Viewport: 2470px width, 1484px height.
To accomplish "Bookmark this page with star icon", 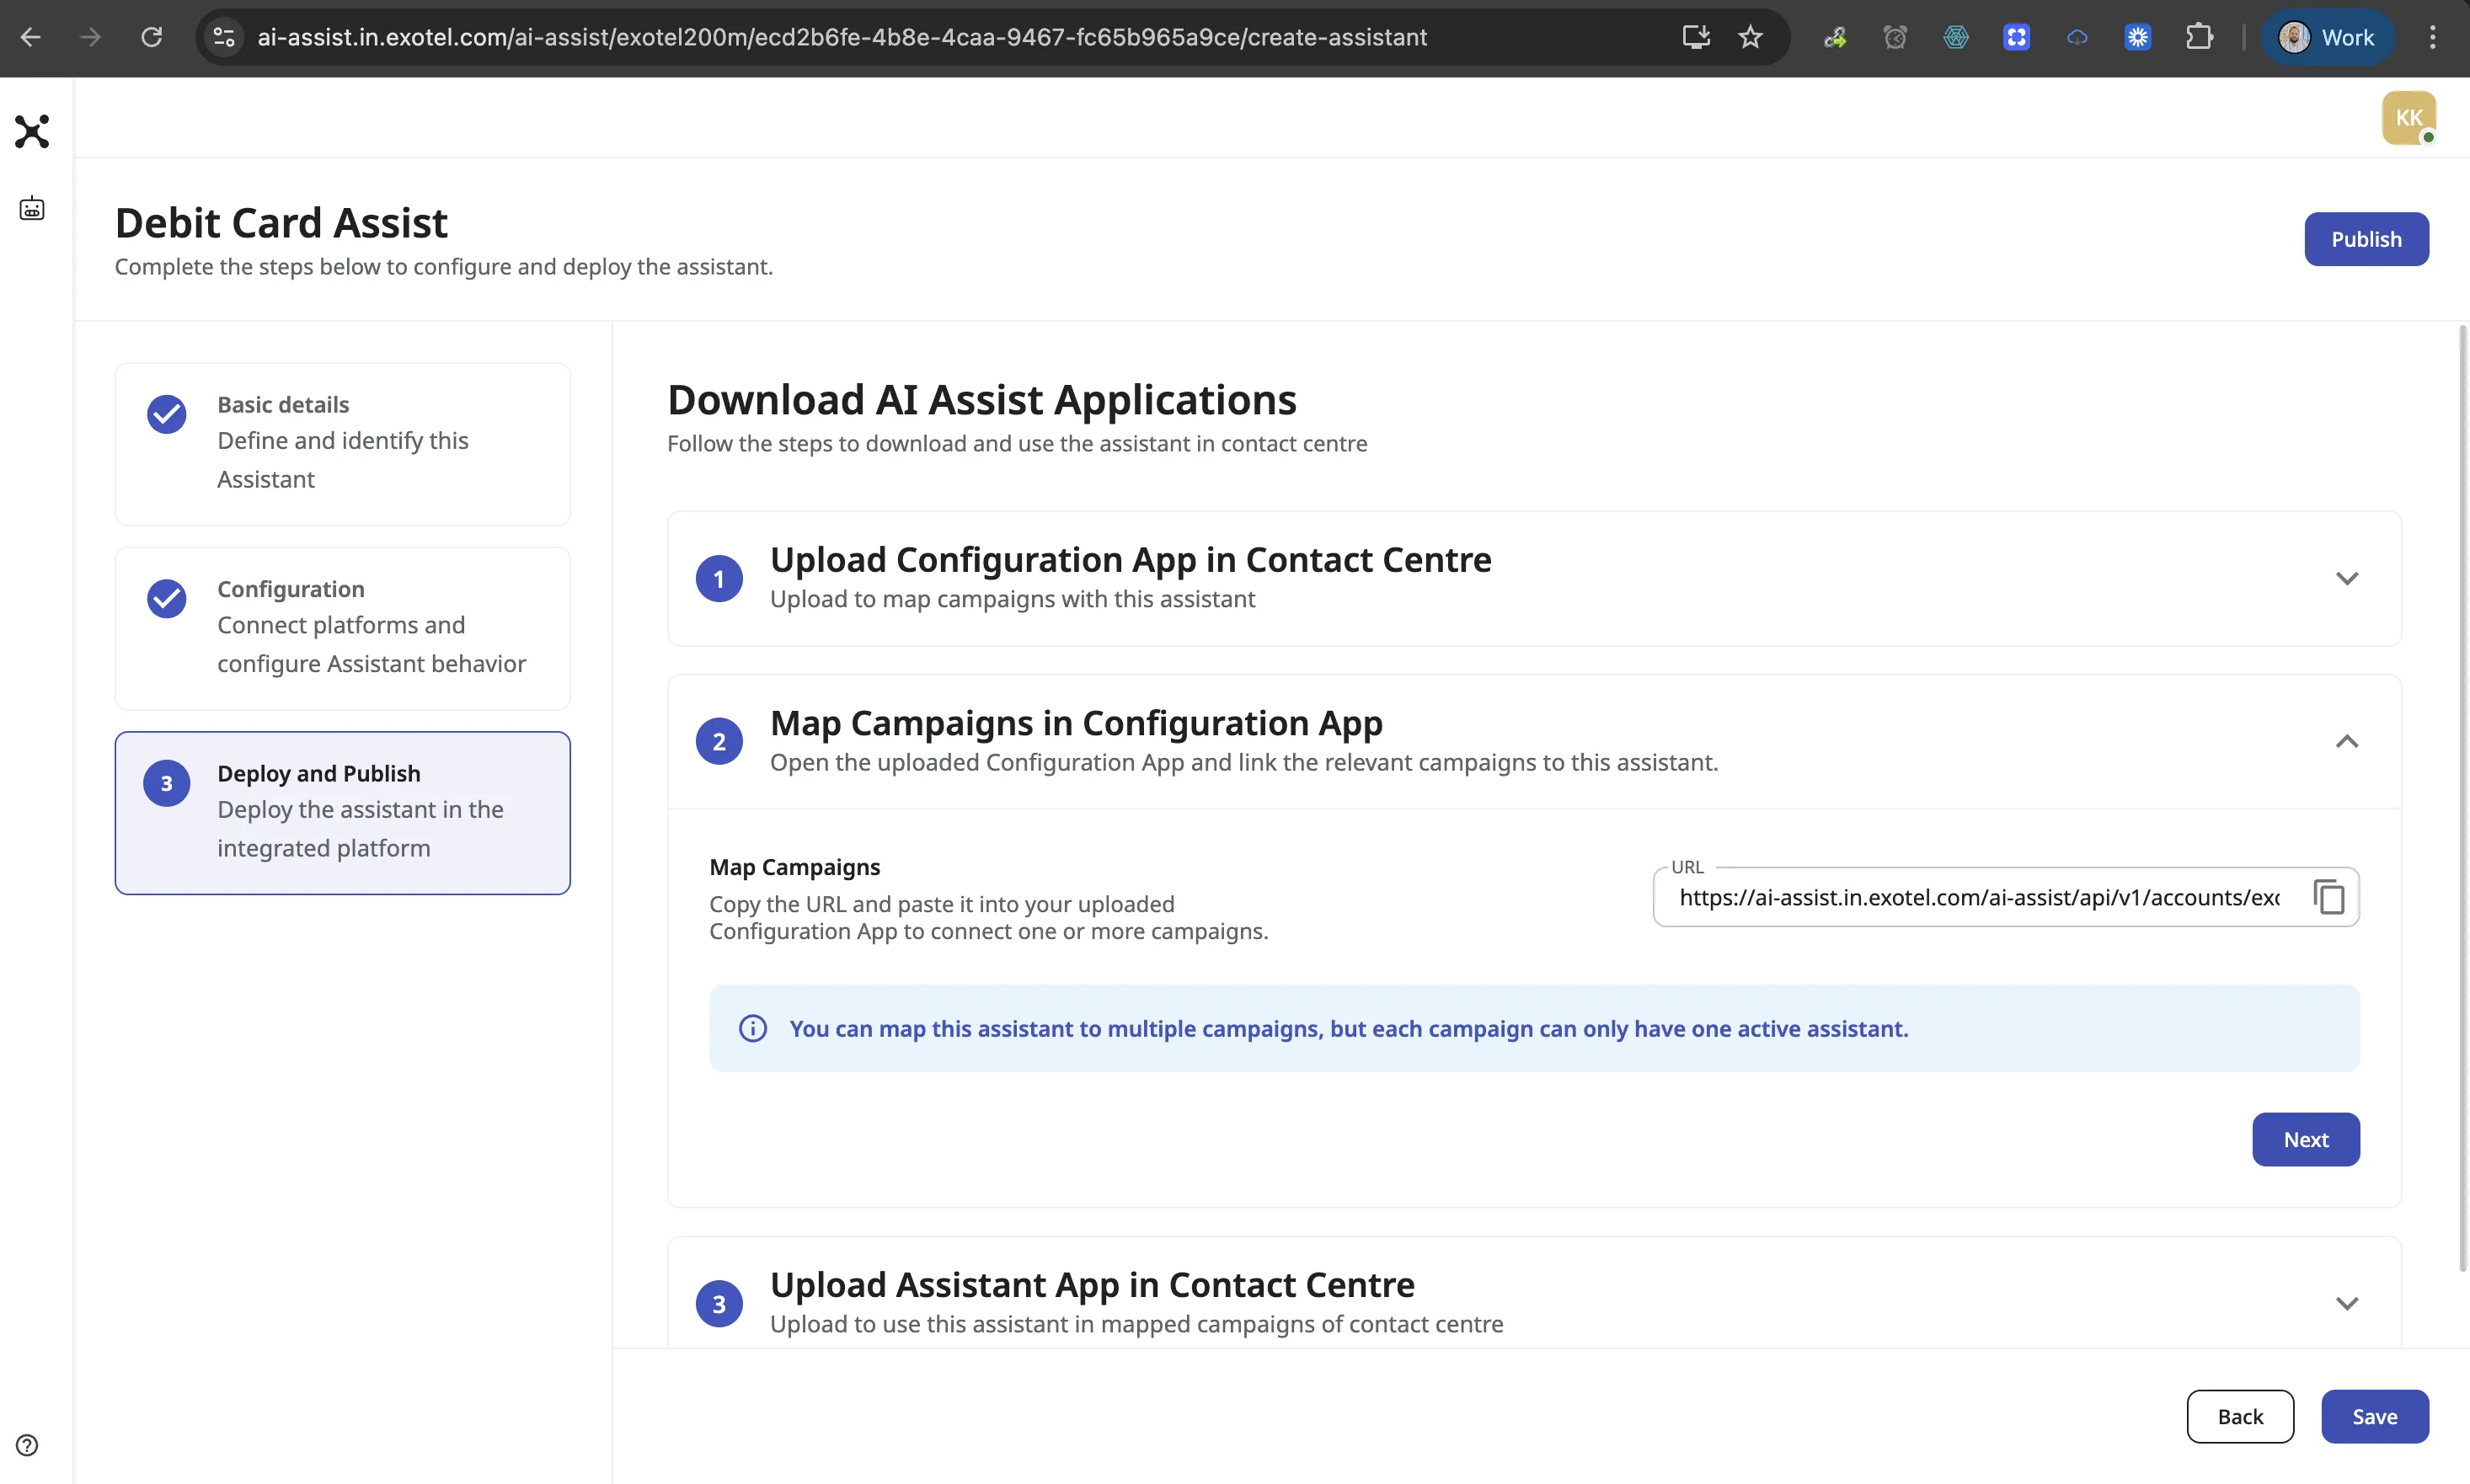I will pyautogui.click(x=1750, y=37).
